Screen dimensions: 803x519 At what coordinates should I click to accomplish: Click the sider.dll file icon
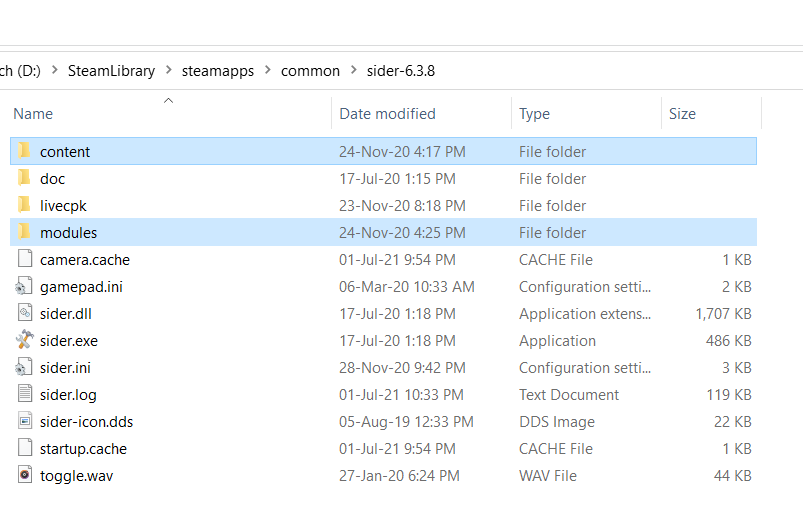(25, 313)
